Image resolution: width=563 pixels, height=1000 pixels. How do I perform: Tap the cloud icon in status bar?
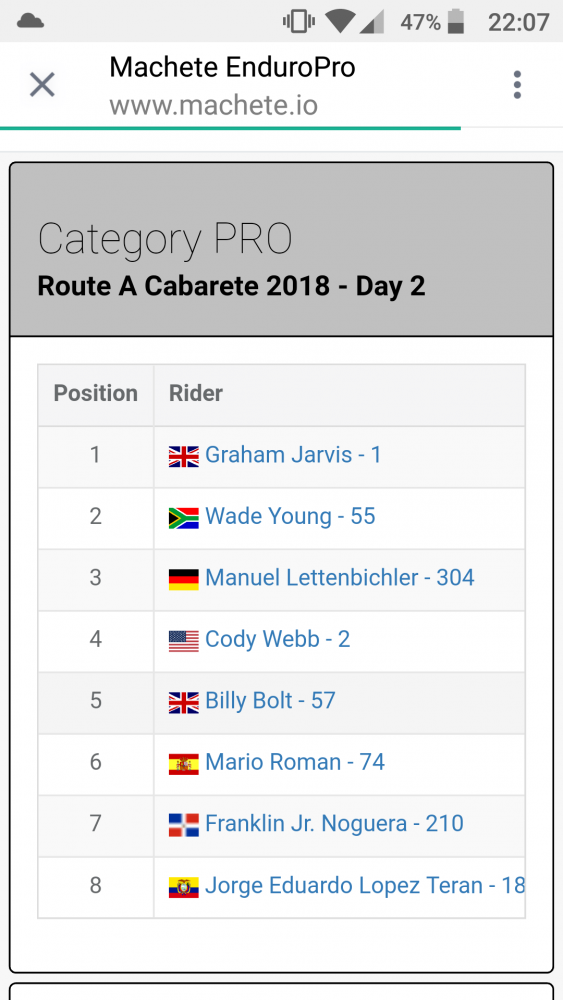pyautogui.click(x=30, y=22)
